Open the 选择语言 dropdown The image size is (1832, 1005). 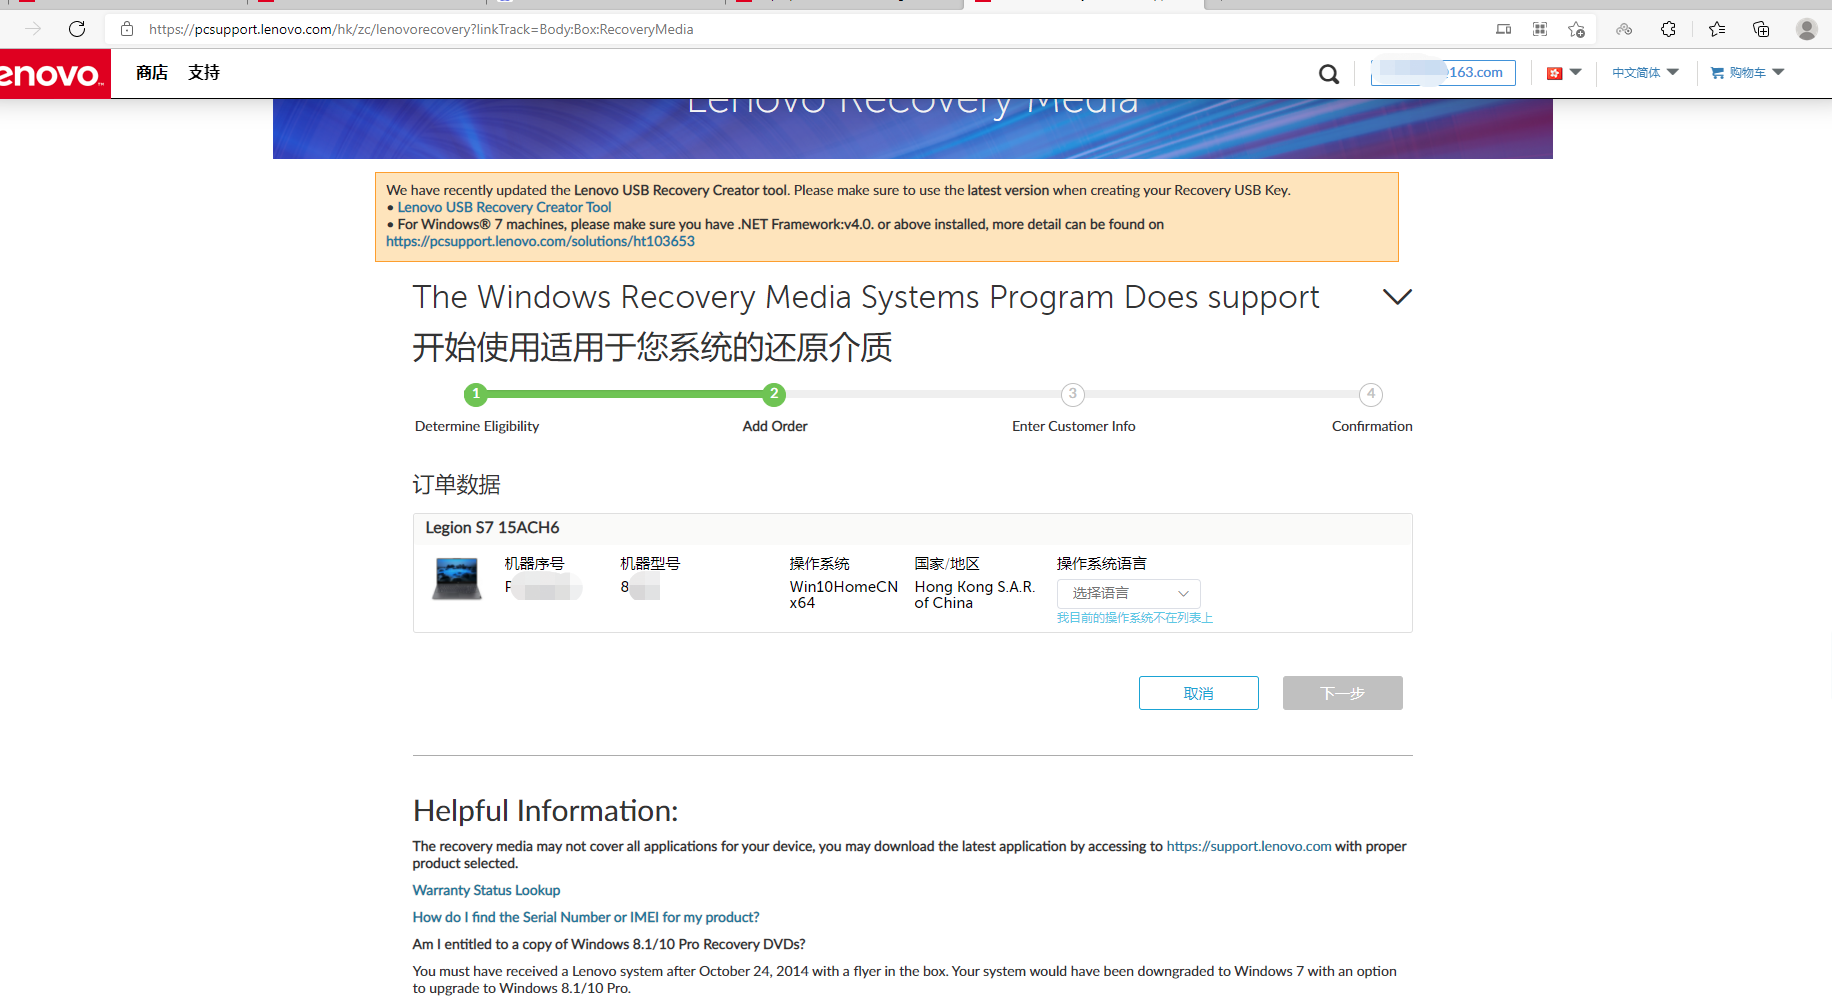pos(1128,593)
